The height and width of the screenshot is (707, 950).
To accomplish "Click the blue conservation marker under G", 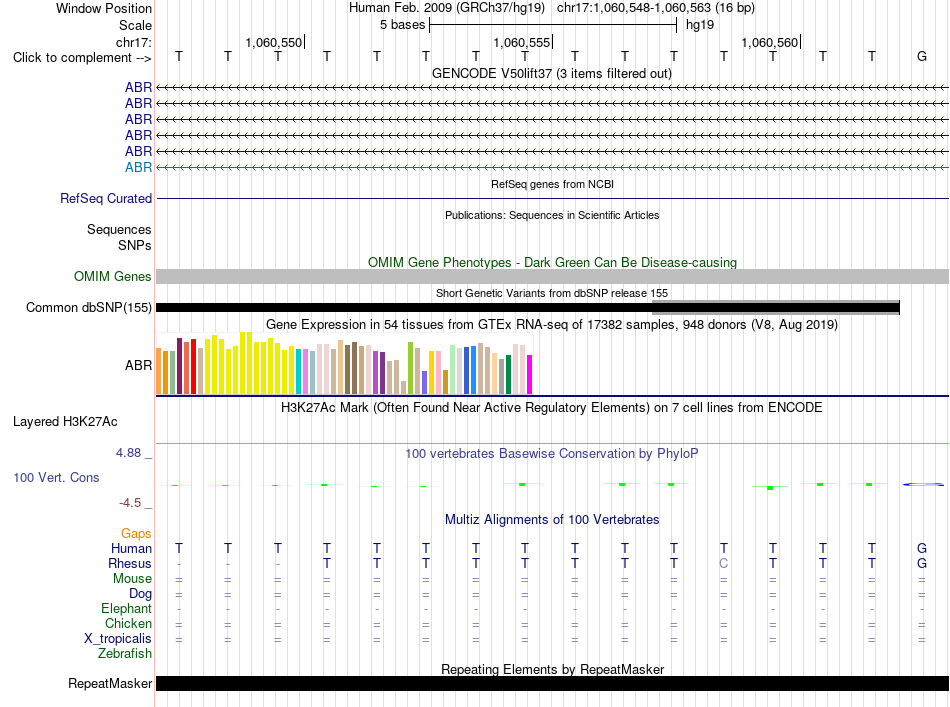I will point(923,485).
